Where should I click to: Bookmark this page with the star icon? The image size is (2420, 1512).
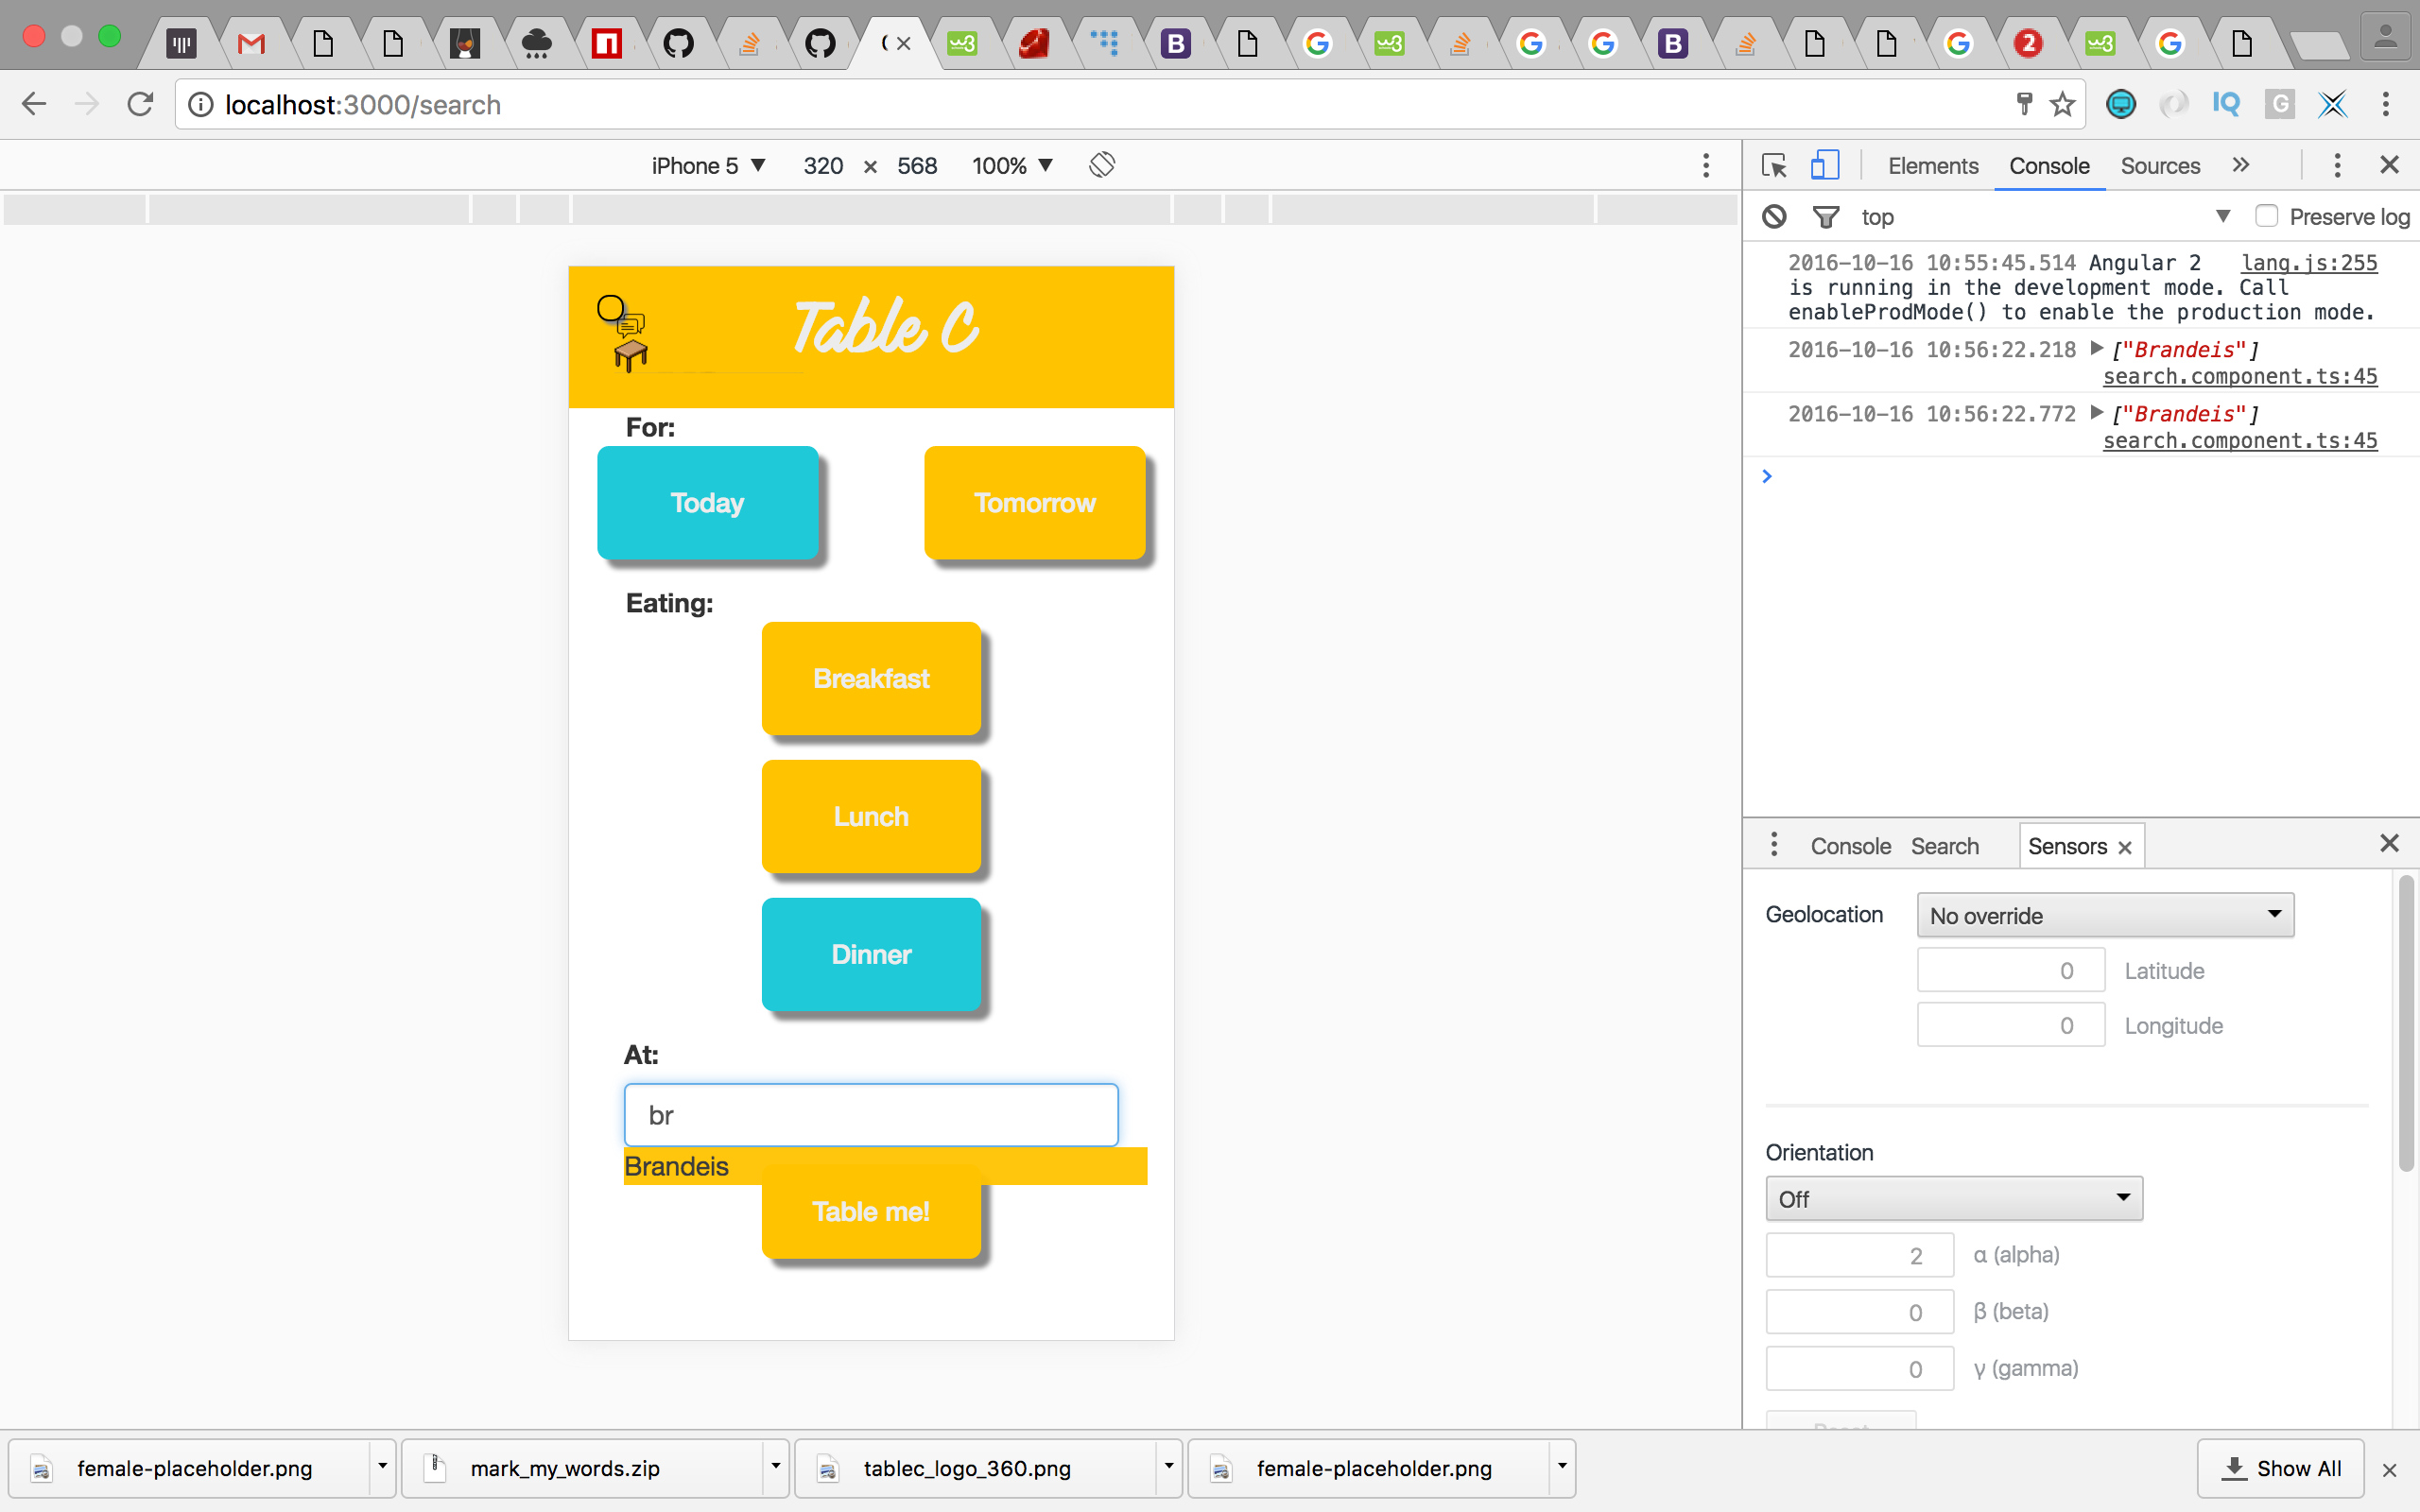tap(2062, 104)
